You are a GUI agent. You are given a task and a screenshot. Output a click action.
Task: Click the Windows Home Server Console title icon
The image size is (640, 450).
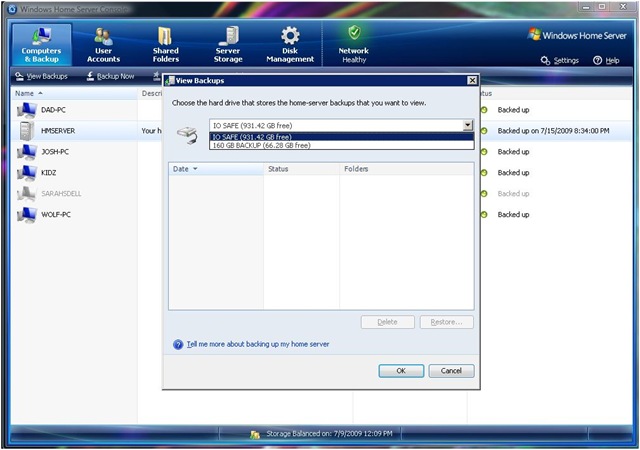pyautogui.click(x=12, y=9)
